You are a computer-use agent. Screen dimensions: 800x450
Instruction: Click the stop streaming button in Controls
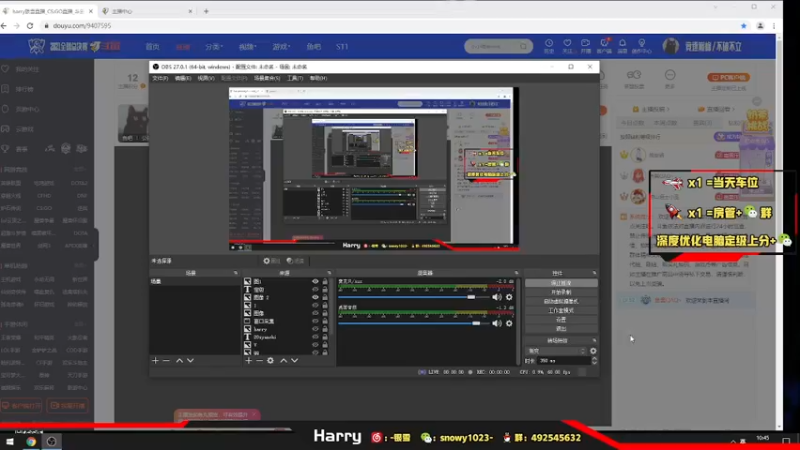point(561,283)
